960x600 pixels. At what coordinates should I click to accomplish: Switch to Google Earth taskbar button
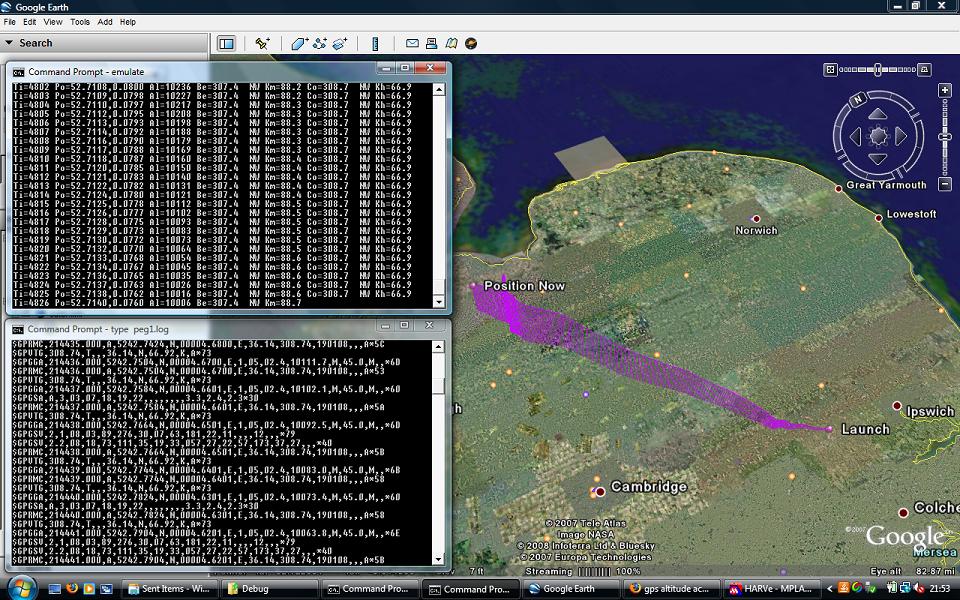tap(569, 589)
